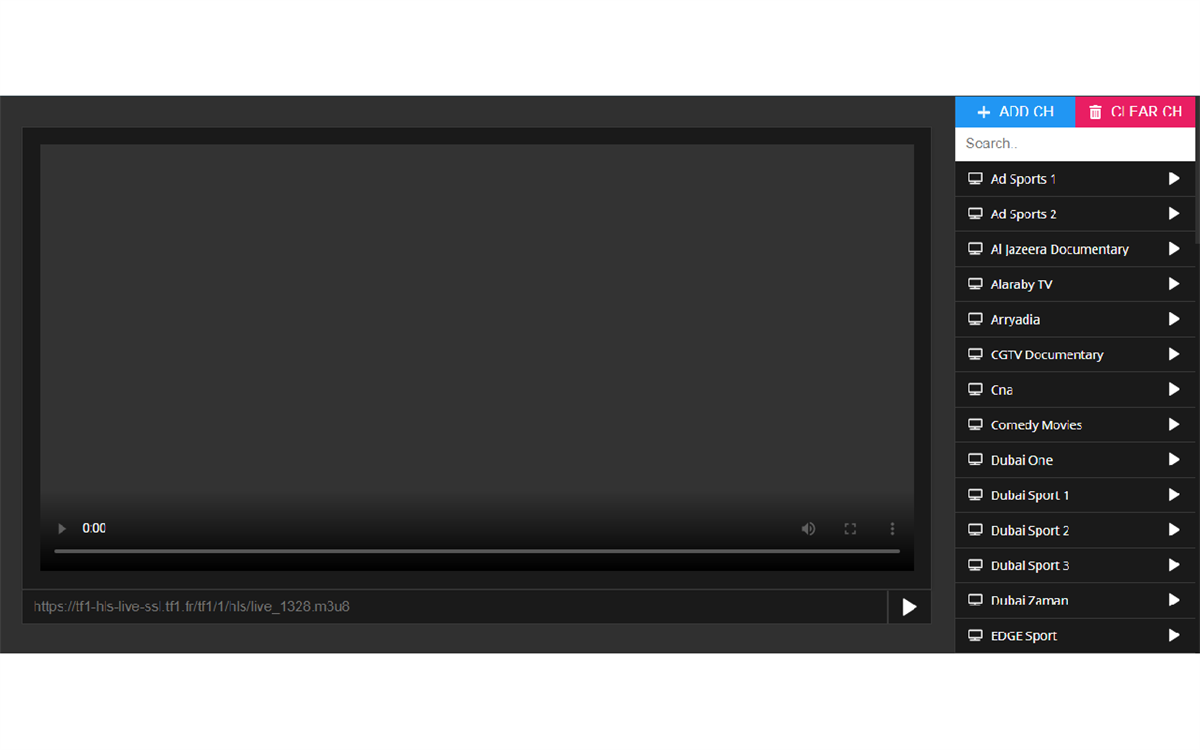Play the Al Jazeera Documentary channel

tap(1173, 249)
